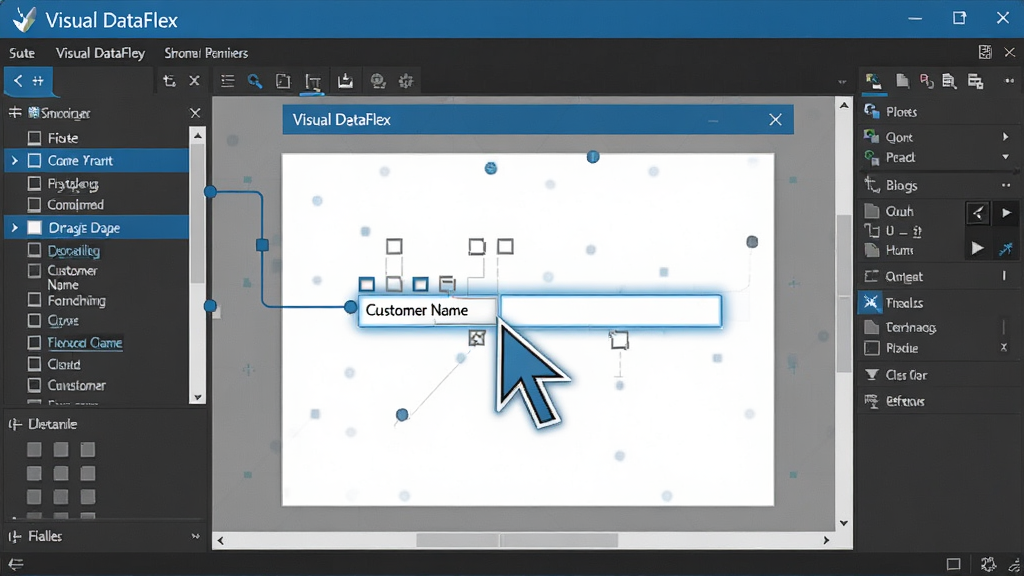This screenshot has width=1024, height=576.
Task: Toggle the Pladie checkbox
Action: point(872,348)
